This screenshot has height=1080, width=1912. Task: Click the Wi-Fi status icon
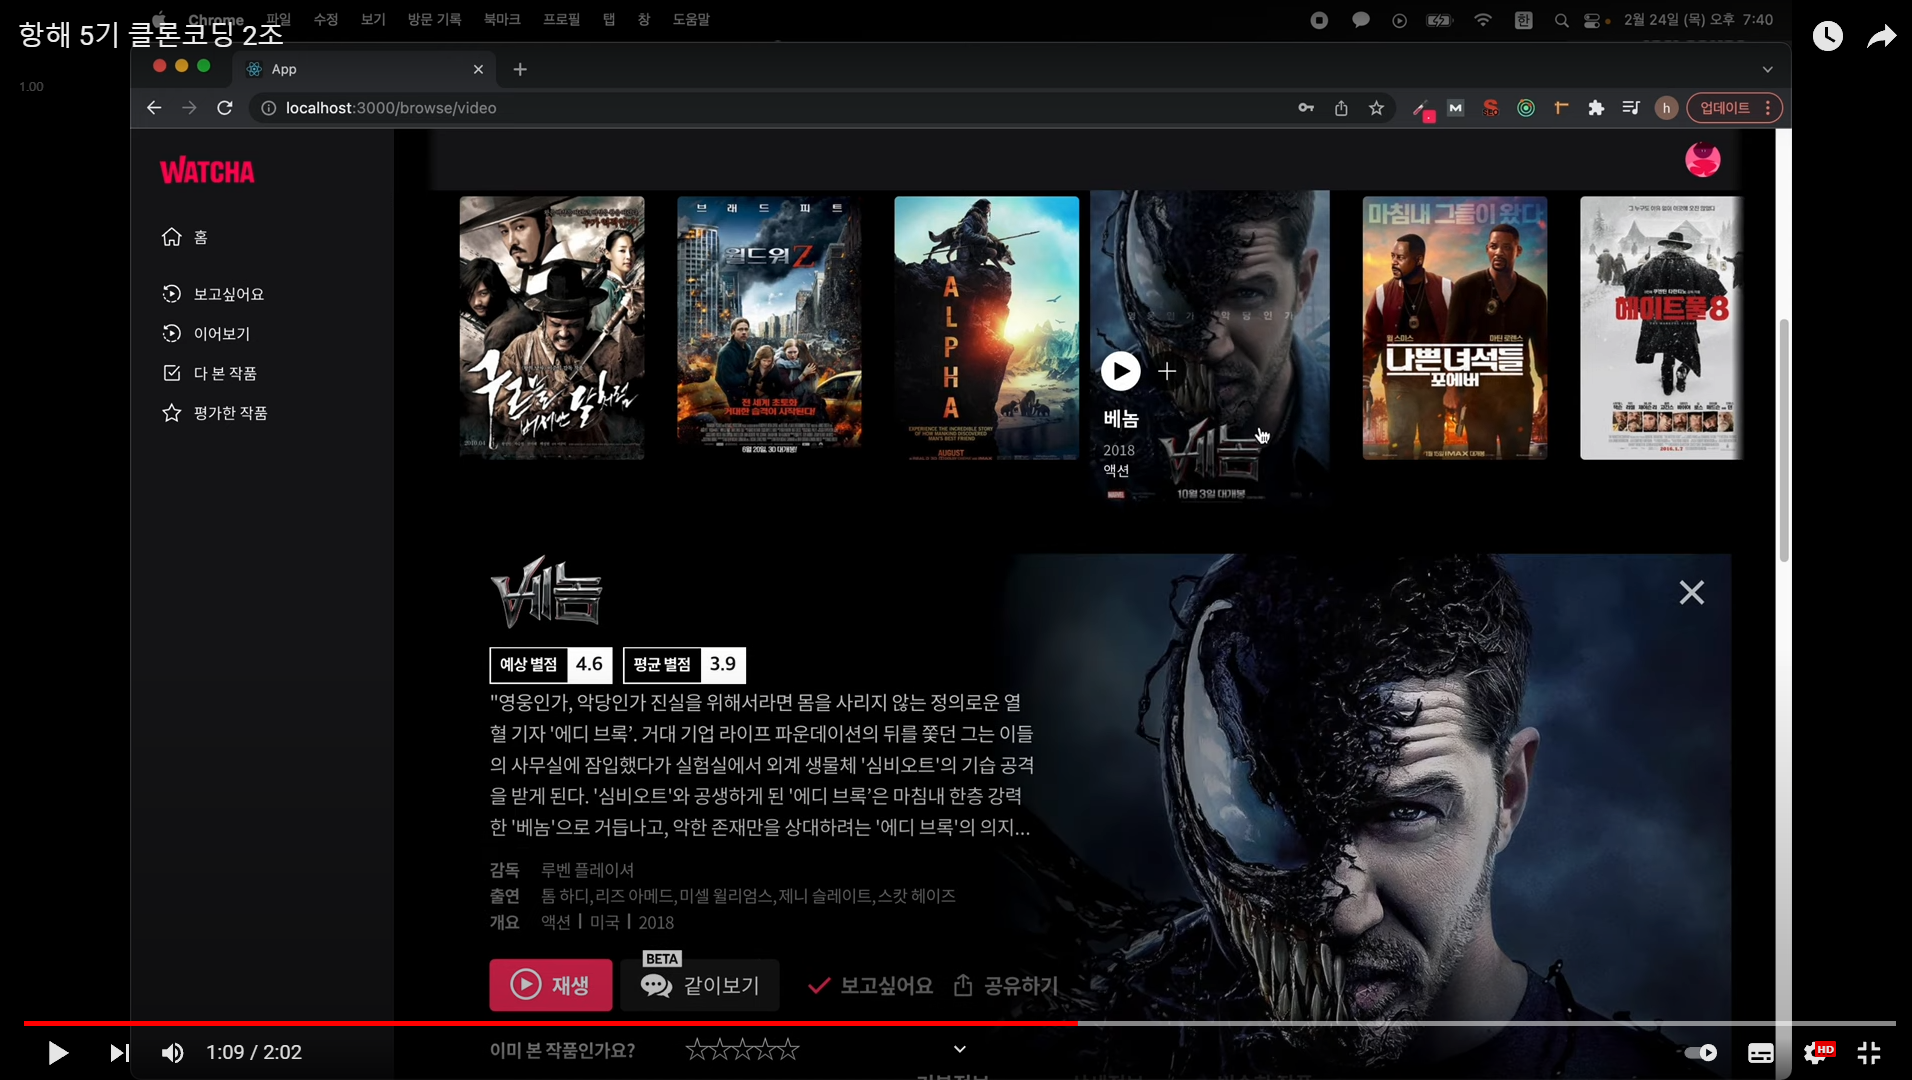tap(1483, 20)
